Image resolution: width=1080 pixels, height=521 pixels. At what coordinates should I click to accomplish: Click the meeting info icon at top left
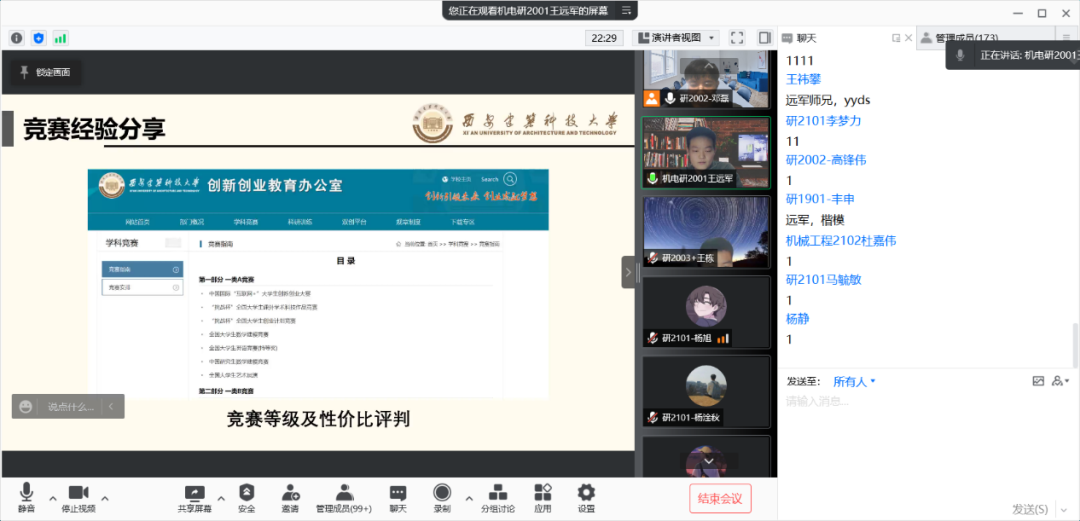(17, 38)
